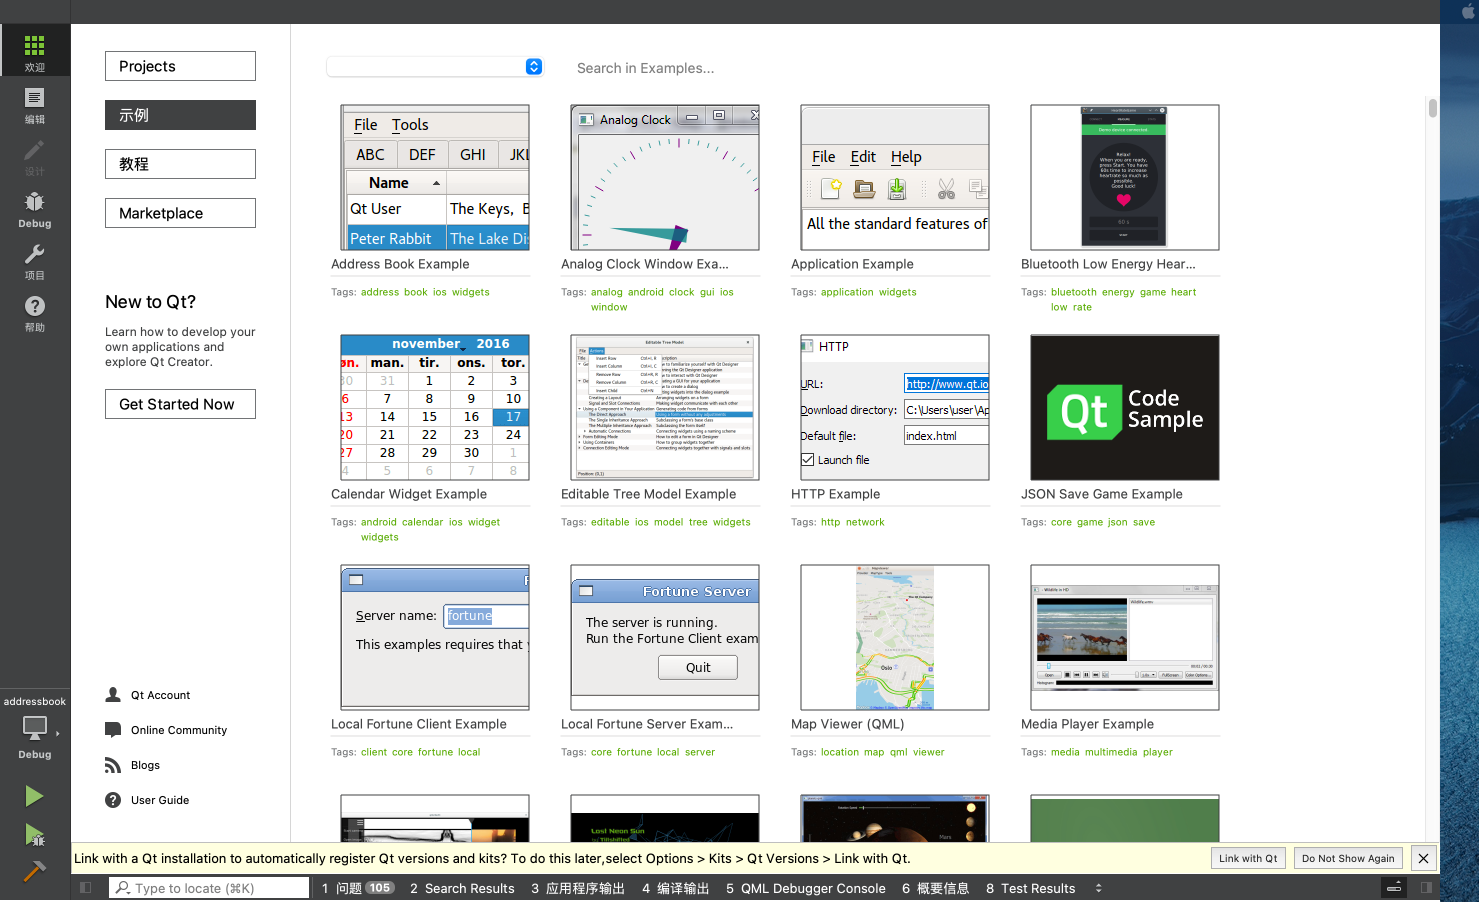Open the Application Output (应用程序输出) pane
This screenshot has width=1479, height=902.
[x=578, y=888]
